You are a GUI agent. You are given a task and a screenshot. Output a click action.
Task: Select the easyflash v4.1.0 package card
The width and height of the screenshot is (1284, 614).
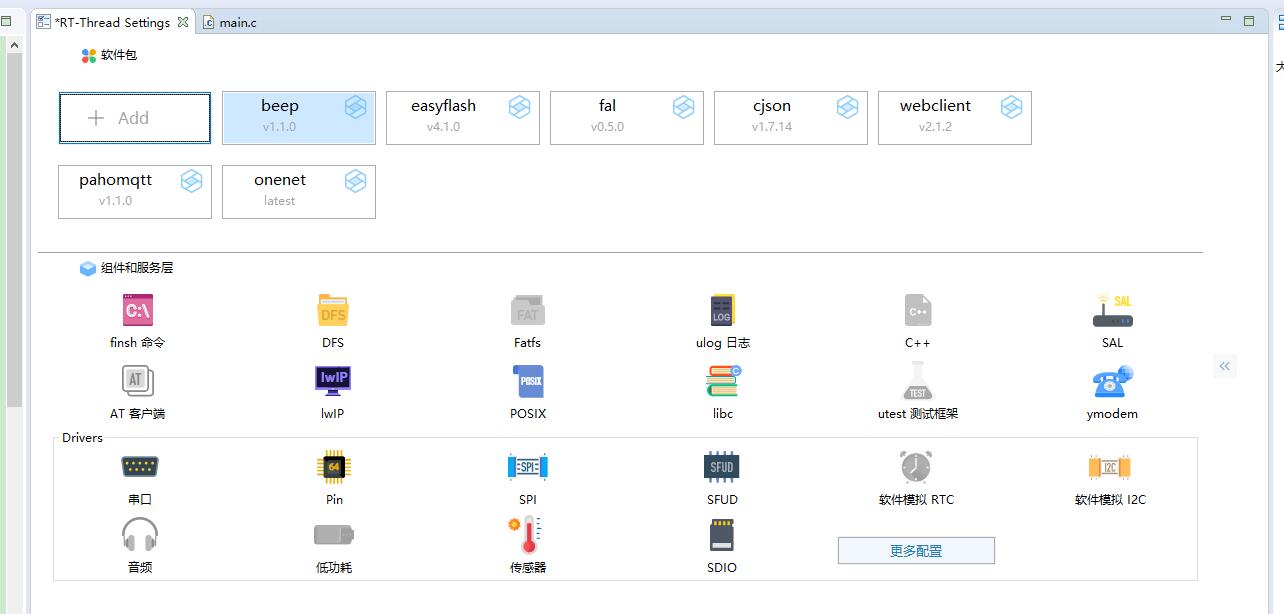point(463,118)
